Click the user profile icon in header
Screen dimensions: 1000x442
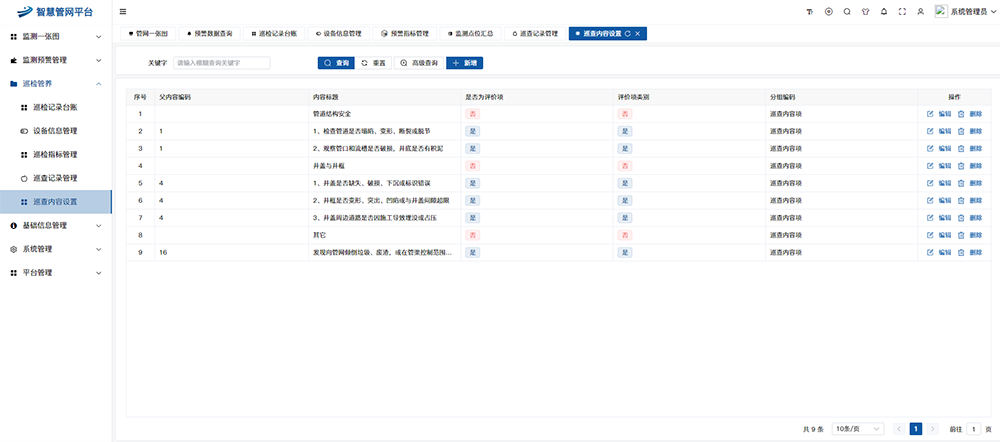click(x=920, y=11)
